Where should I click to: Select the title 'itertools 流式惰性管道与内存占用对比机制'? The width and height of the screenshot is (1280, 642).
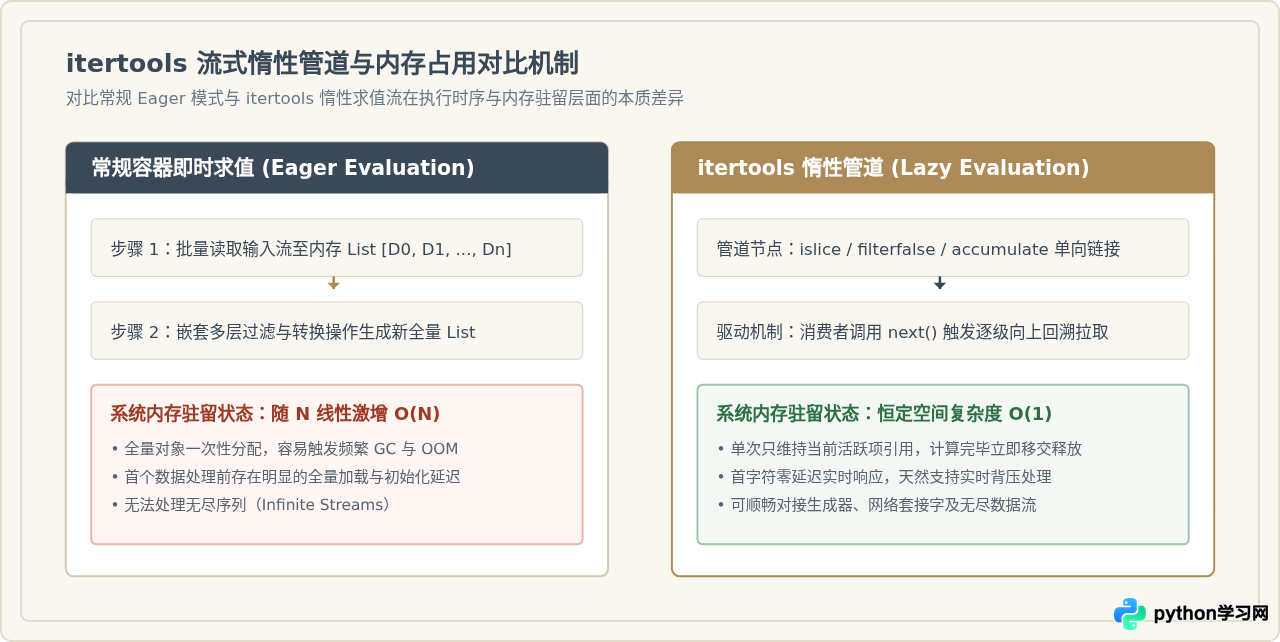tap(322, 63)
